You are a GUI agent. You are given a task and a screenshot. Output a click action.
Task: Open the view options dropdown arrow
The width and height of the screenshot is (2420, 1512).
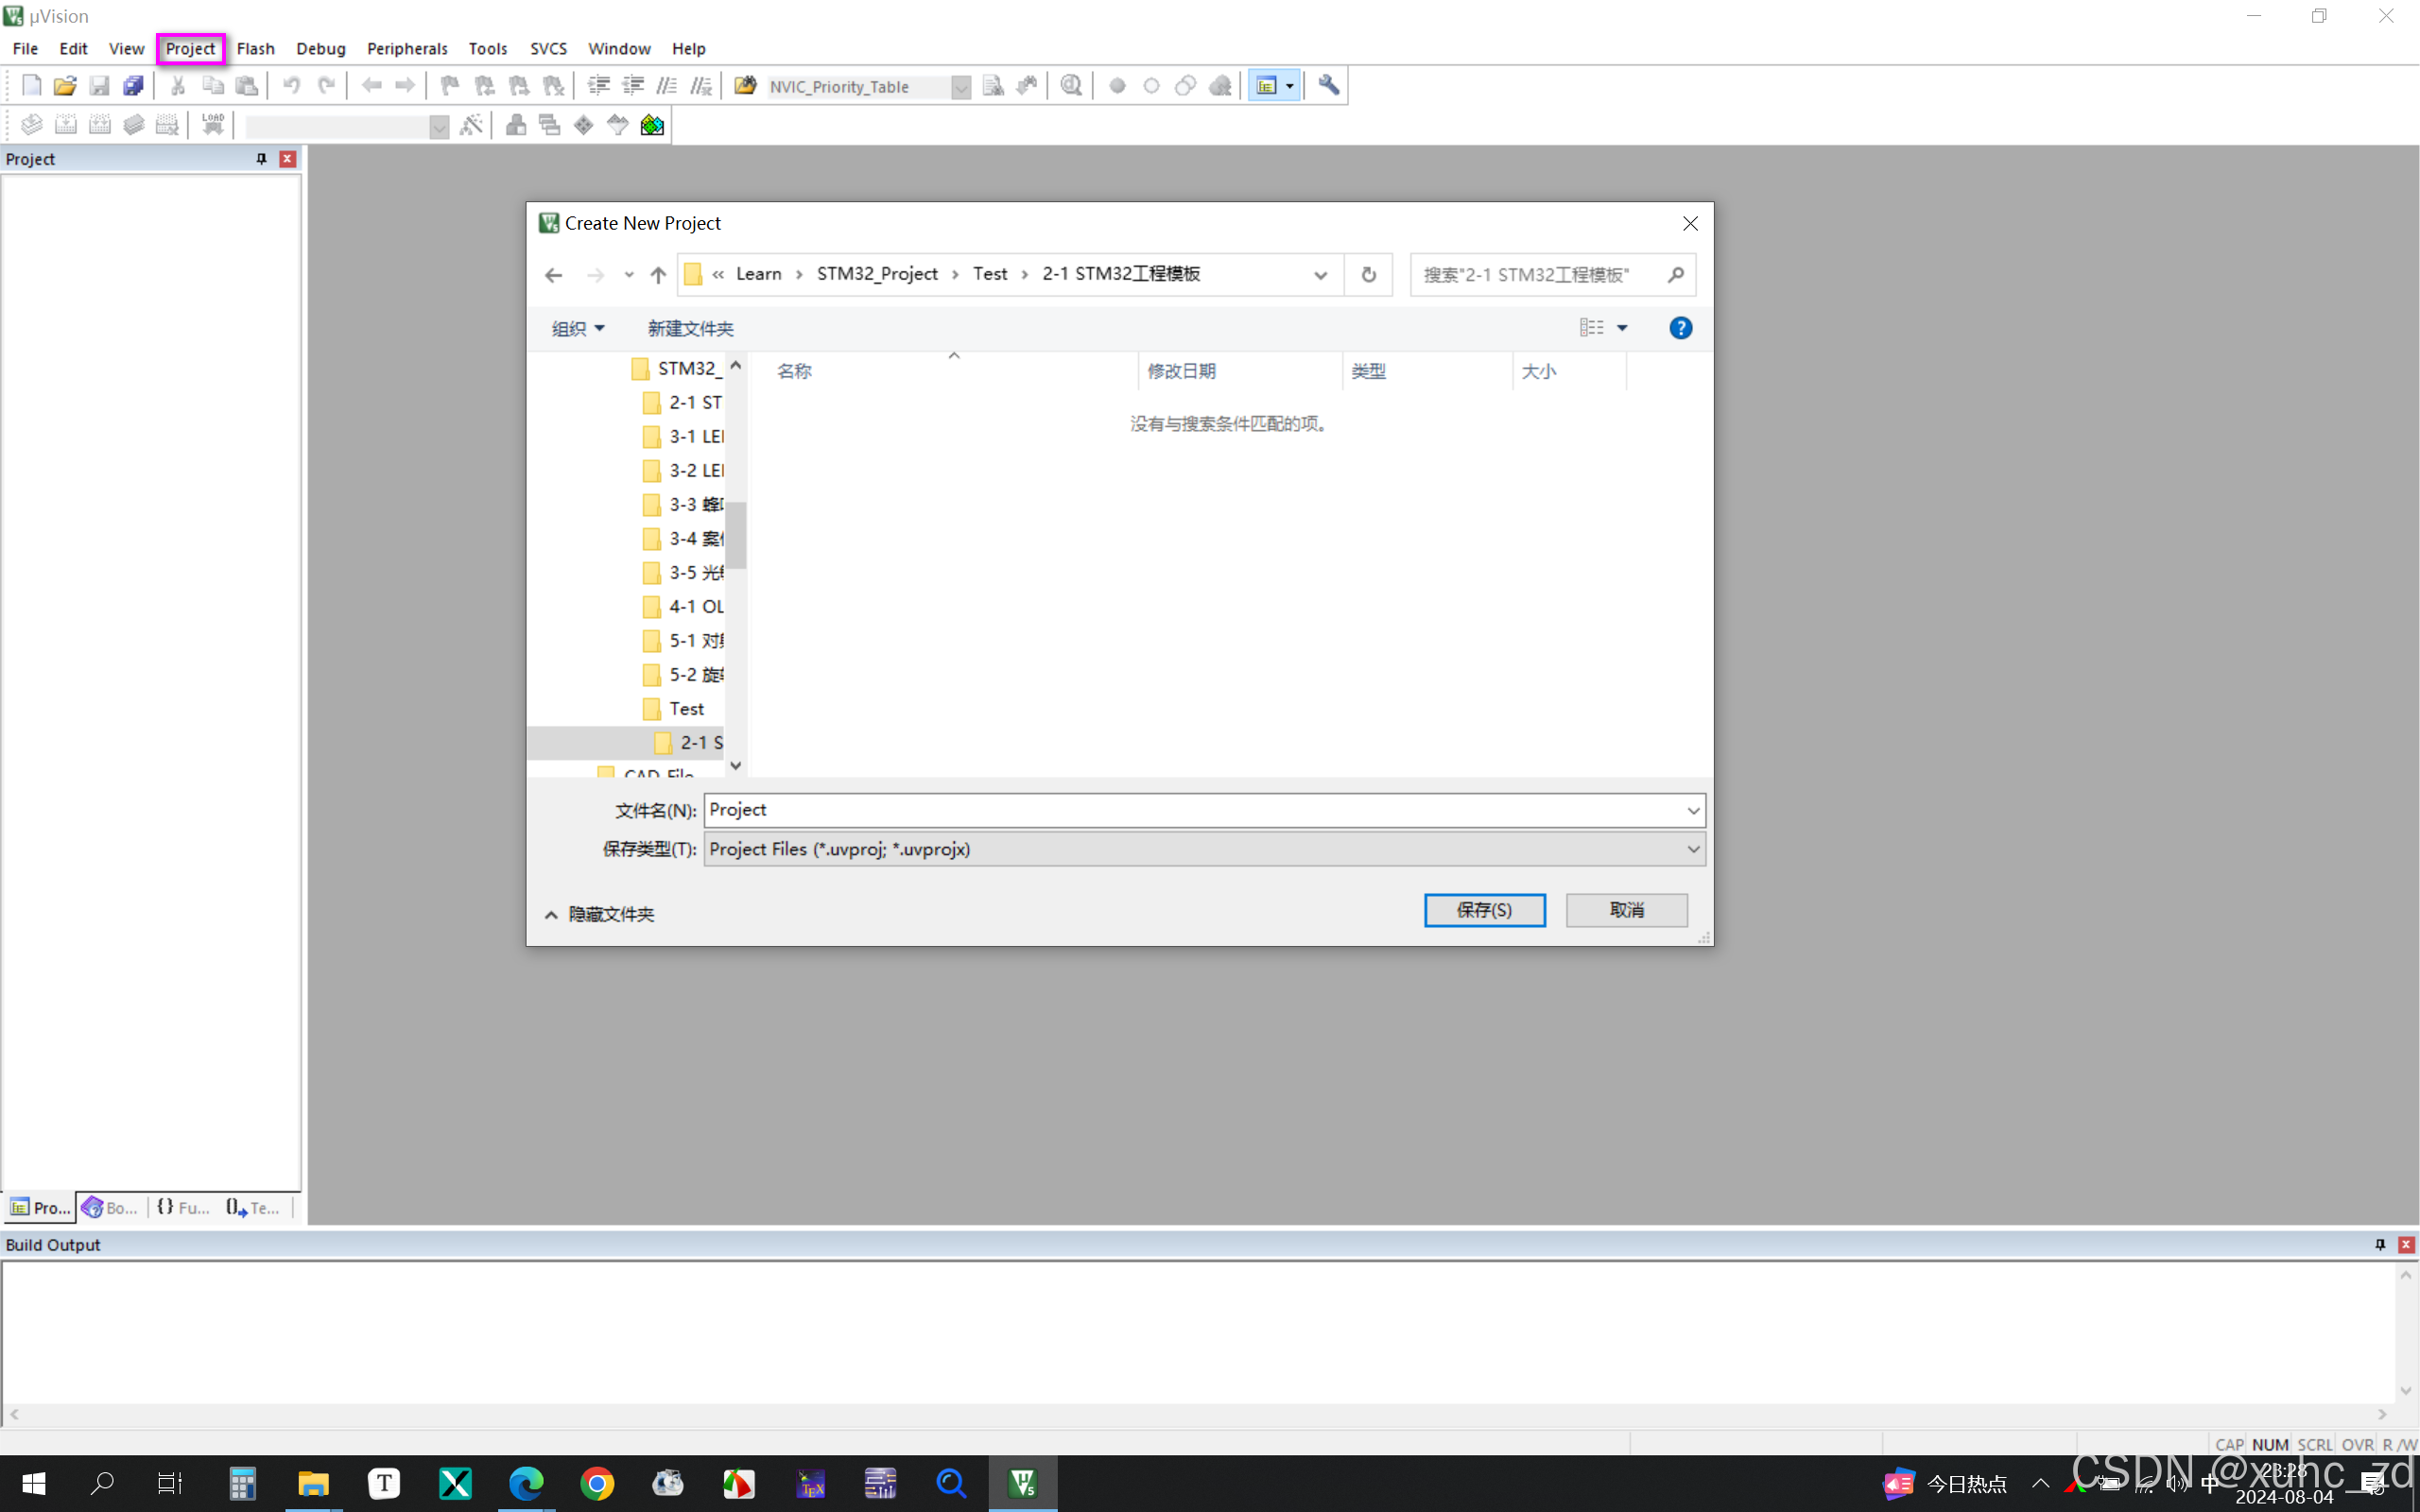(x=1622, y=328)
